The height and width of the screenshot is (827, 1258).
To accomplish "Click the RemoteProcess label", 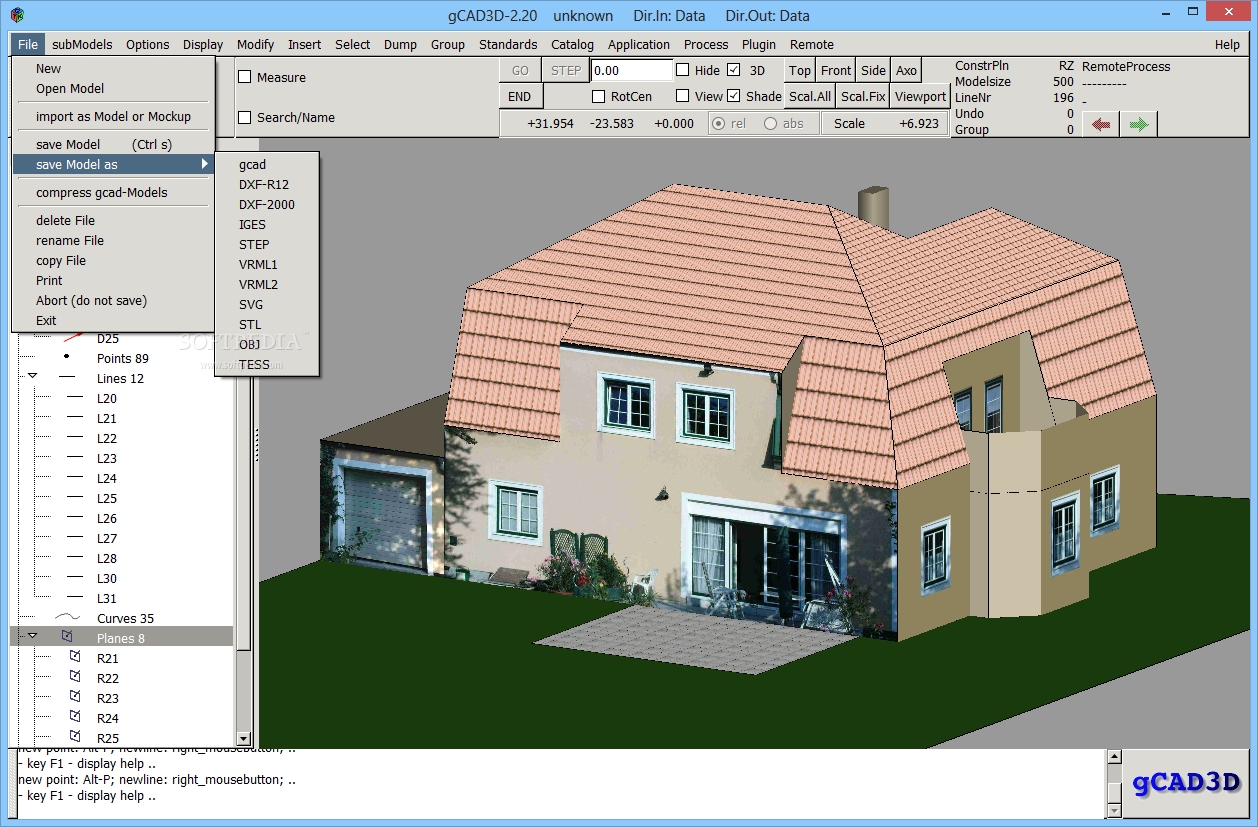I will click(1126, 66).
